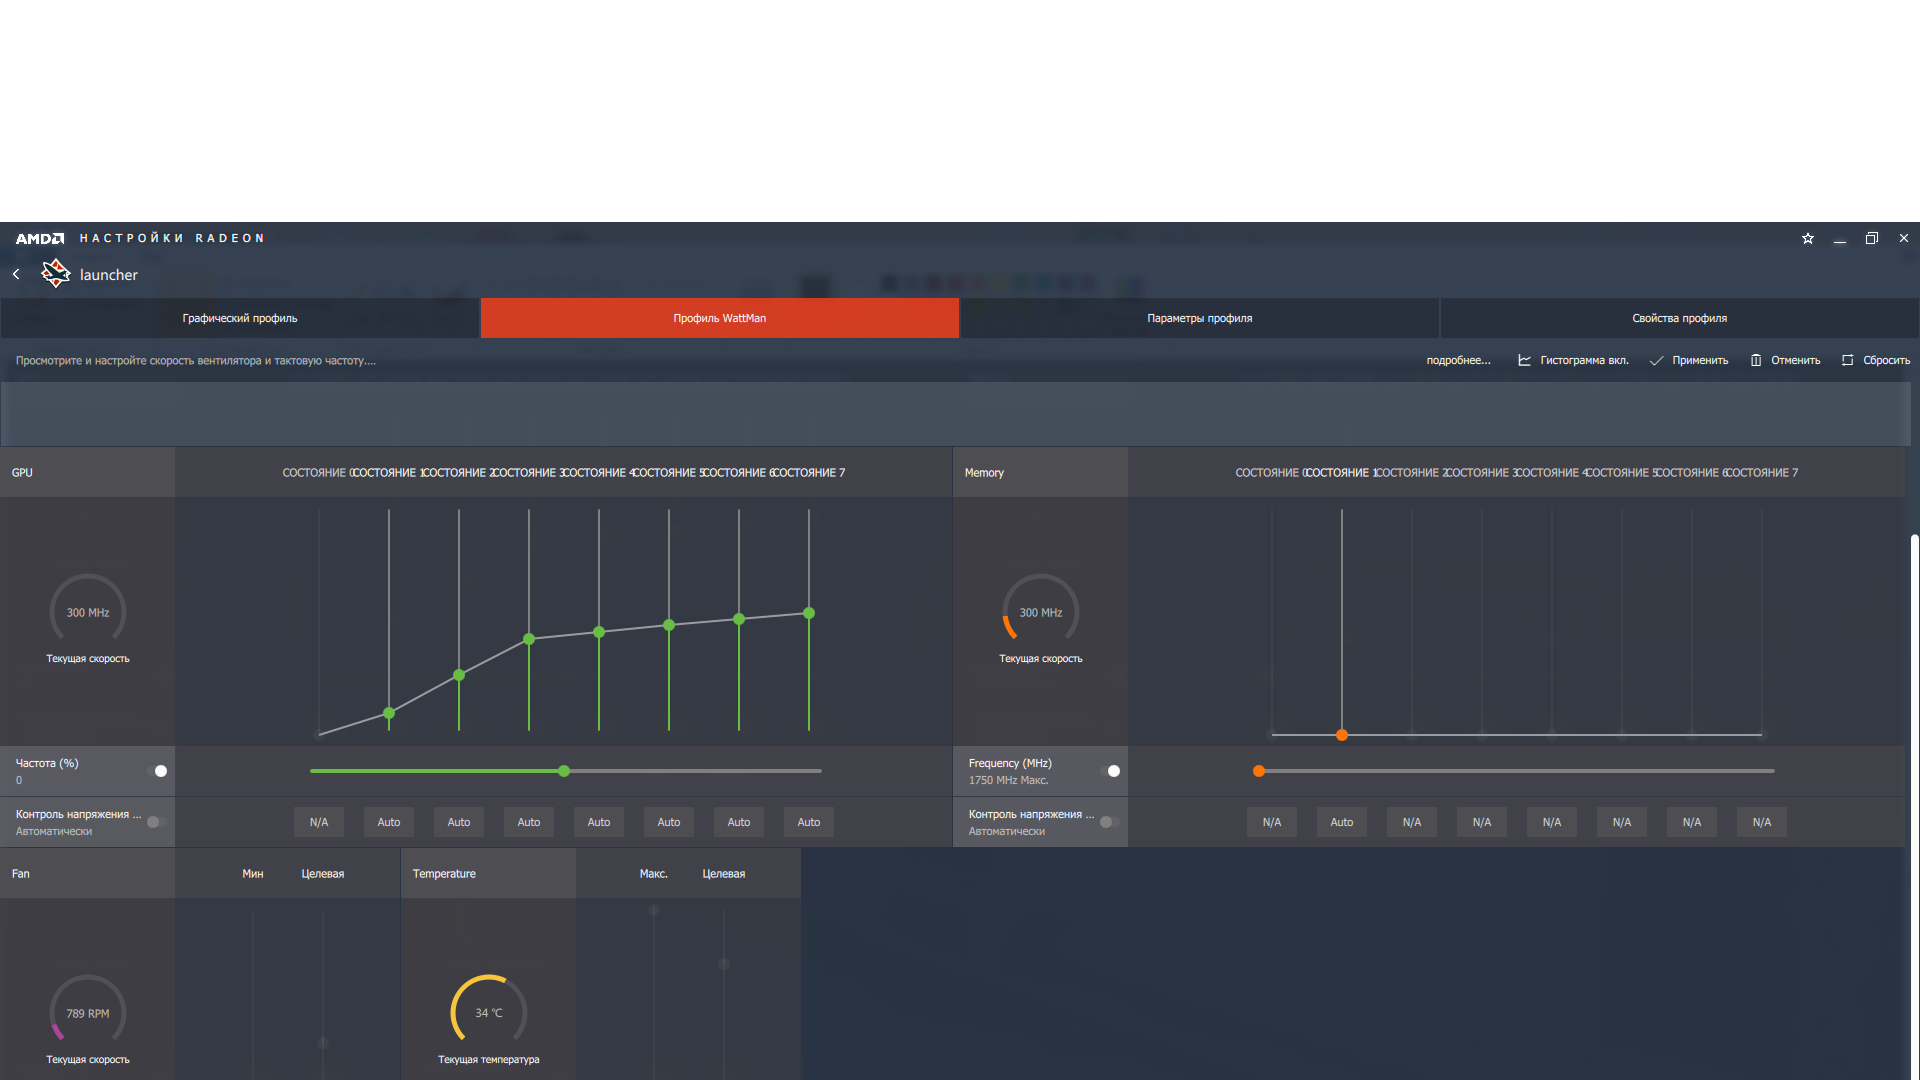Open Параметры профиля tab
The height and width of the screenshot is (1080, 1920).
pos(1199,318)
